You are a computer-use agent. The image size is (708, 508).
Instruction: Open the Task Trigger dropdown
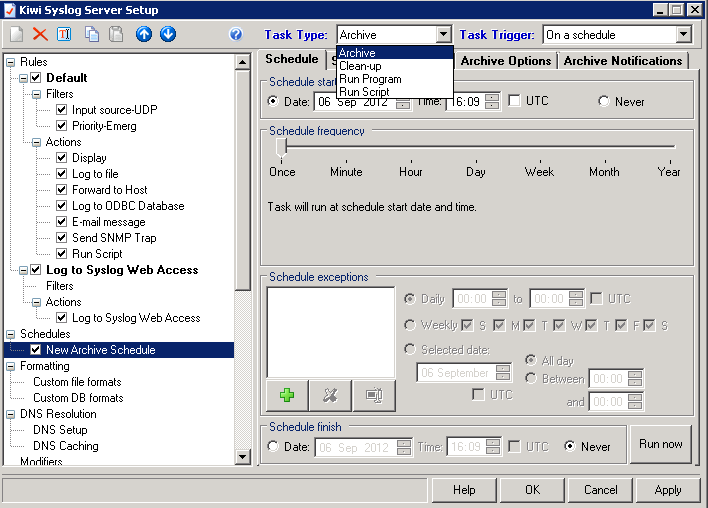coord(684,34)
